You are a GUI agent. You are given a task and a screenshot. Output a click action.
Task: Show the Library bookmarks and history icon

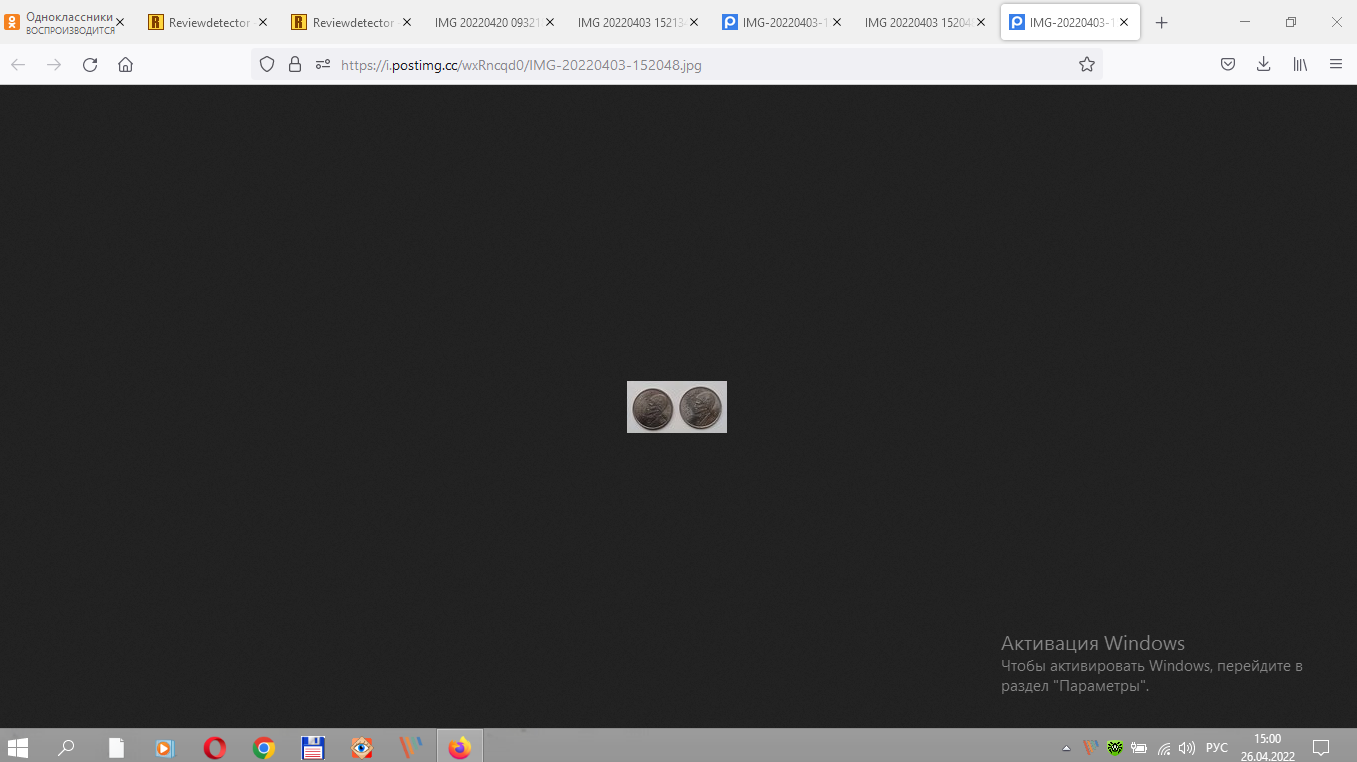[x=1300, y=65]
